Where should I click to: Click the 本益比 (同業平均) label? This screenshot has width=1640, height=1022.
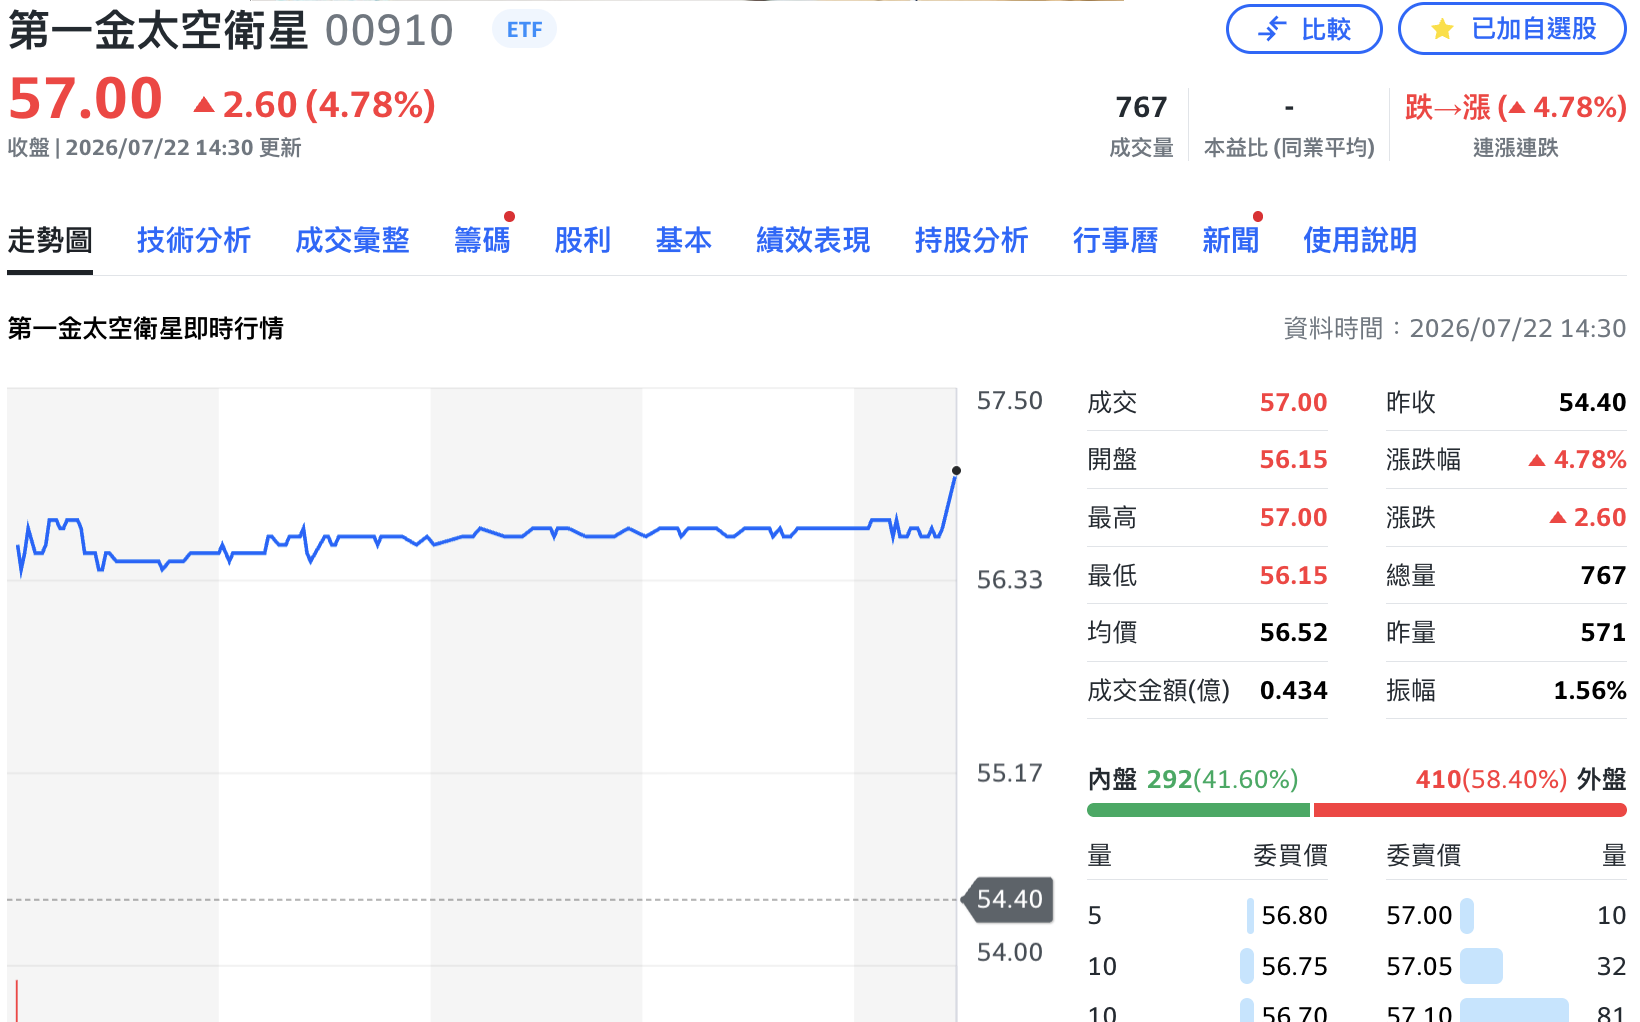1289,148
